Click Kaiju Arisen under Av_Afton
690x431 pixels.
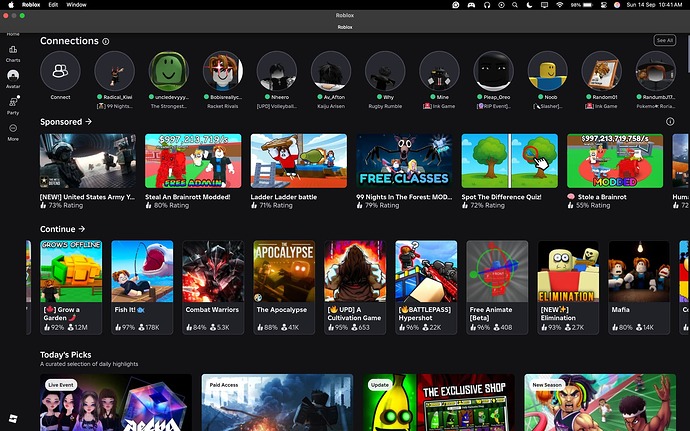coord(331,106)
